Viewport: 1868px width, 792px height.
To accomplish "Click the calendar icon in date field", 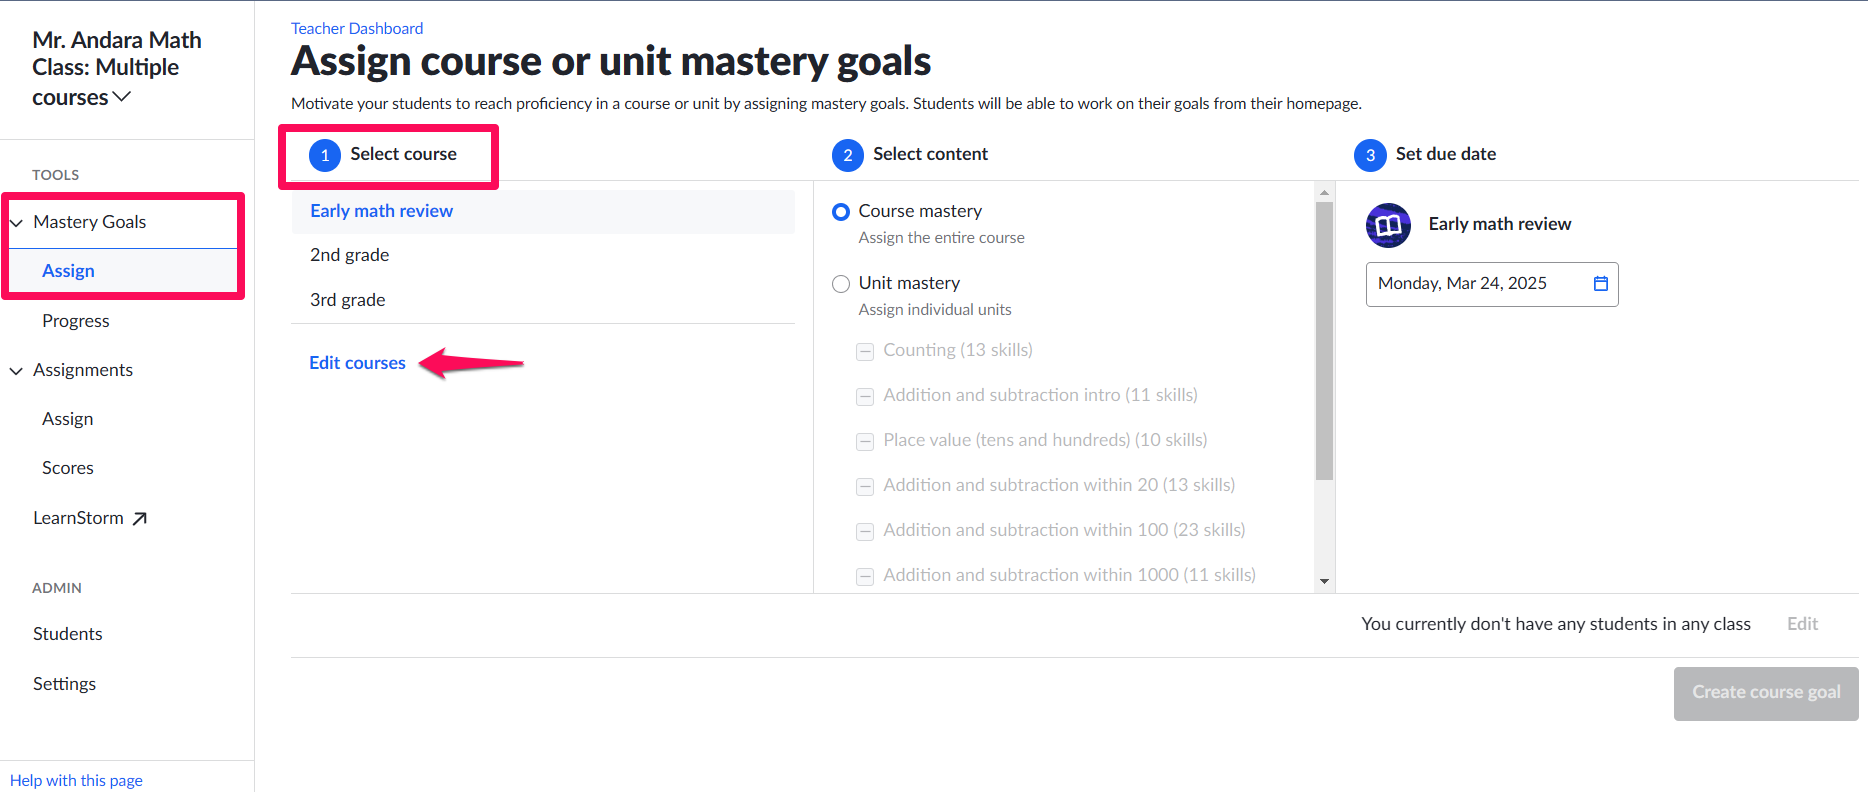I will pyautogui.click(x=1600, y=284).
